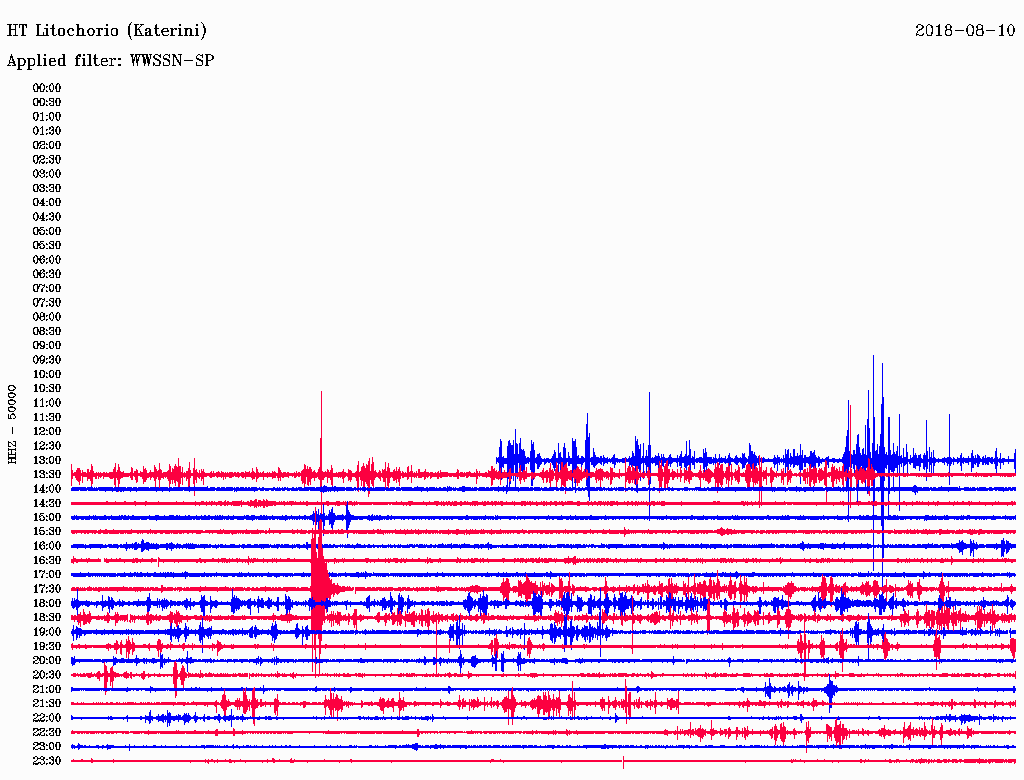The image size is (1024, 780).
Task: Select the 16:00 time label
Action: pos(47,546)
